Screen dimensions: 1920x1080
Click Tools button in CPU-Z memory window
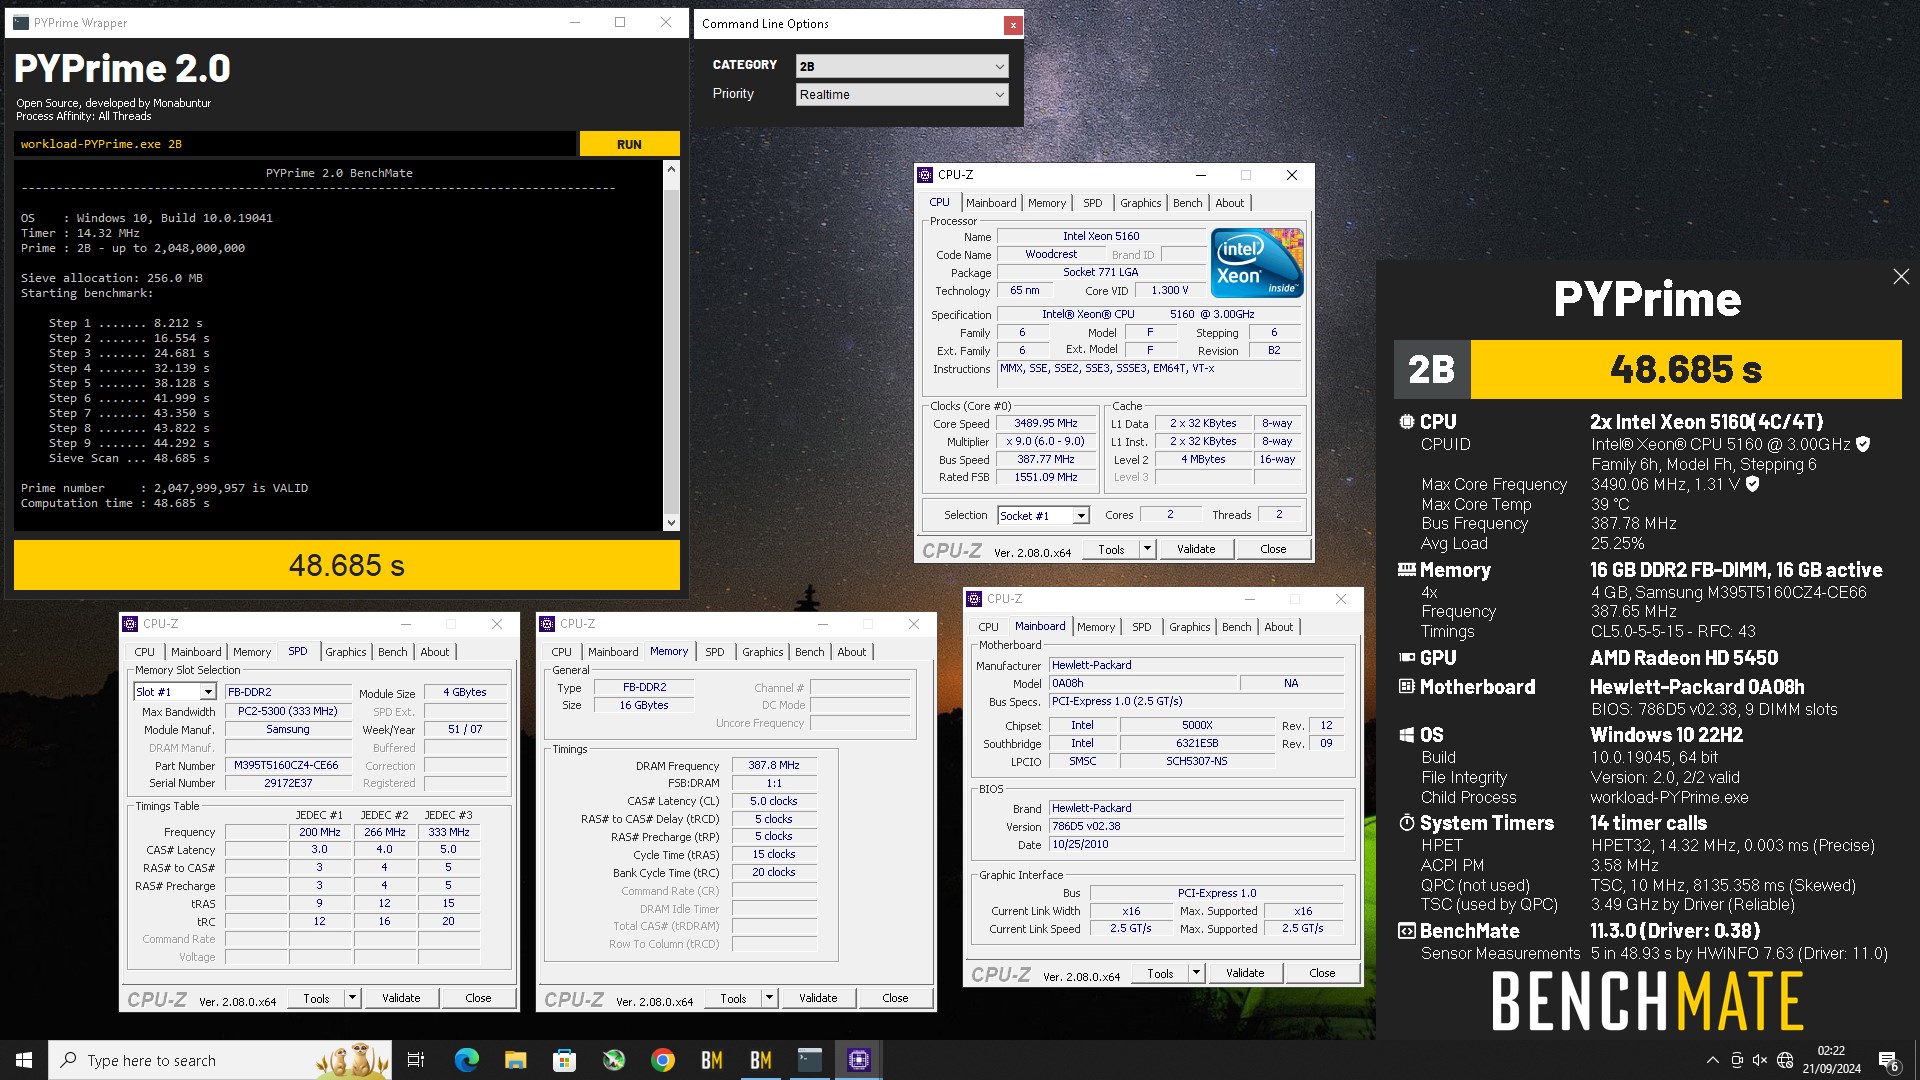[733, 998]
